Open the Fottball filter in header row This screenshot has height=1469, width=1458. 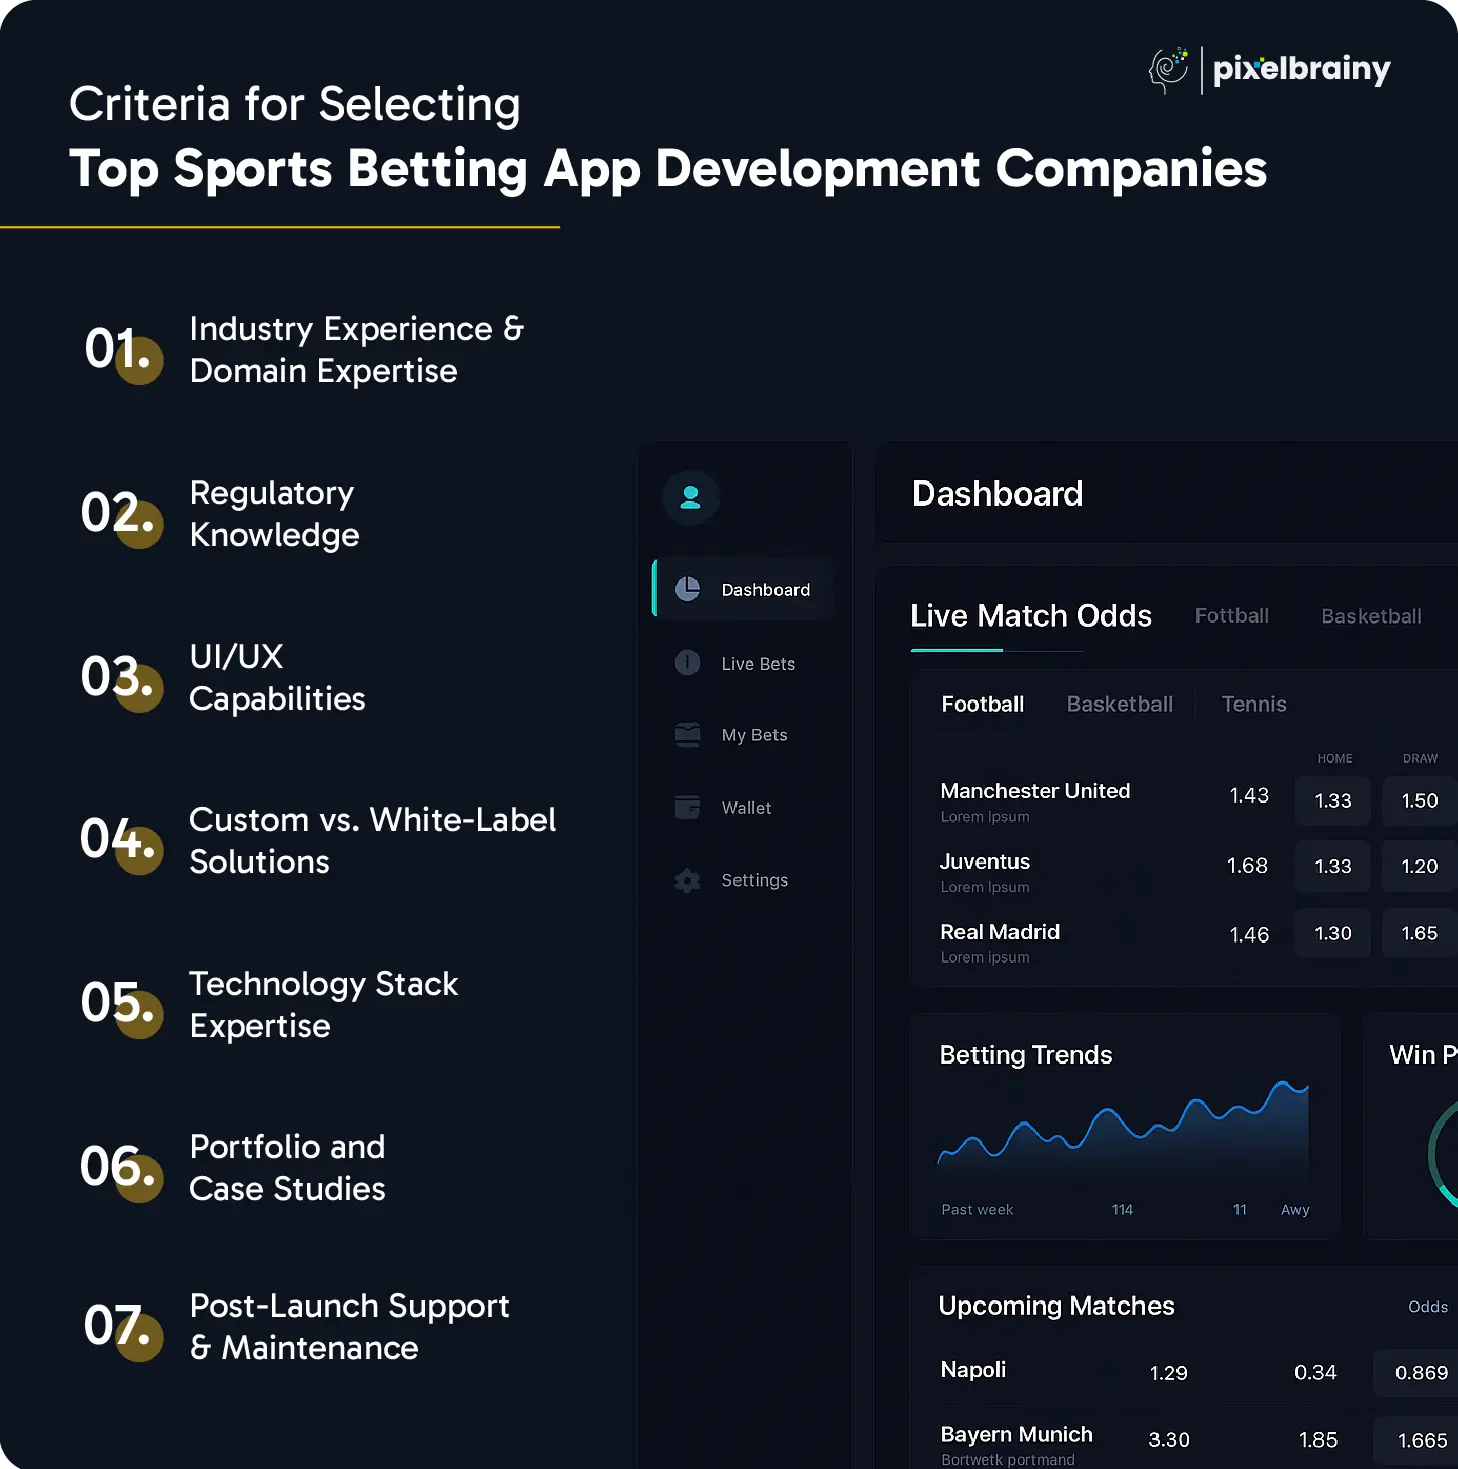tap(1231, 616)
